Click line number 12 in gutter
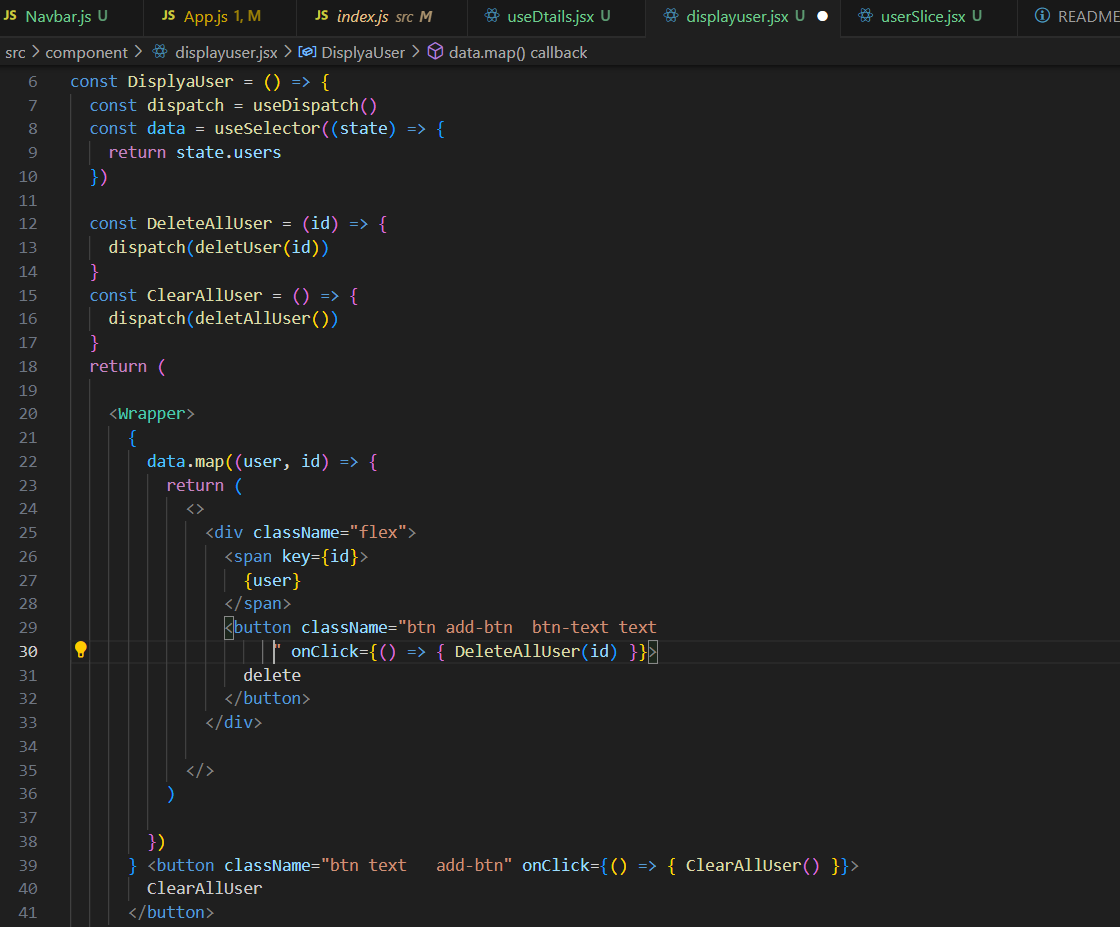Viewport: 1120px width, 927px height. coord(28,224)
